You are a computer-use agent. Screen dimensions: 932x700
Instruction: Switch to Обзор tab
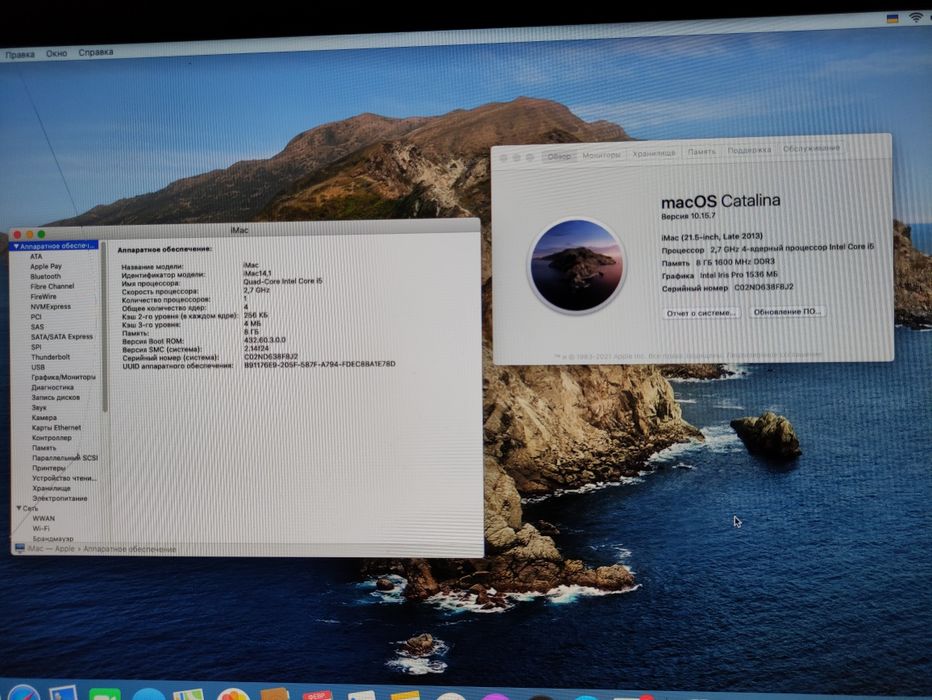[x=559, y=156]
